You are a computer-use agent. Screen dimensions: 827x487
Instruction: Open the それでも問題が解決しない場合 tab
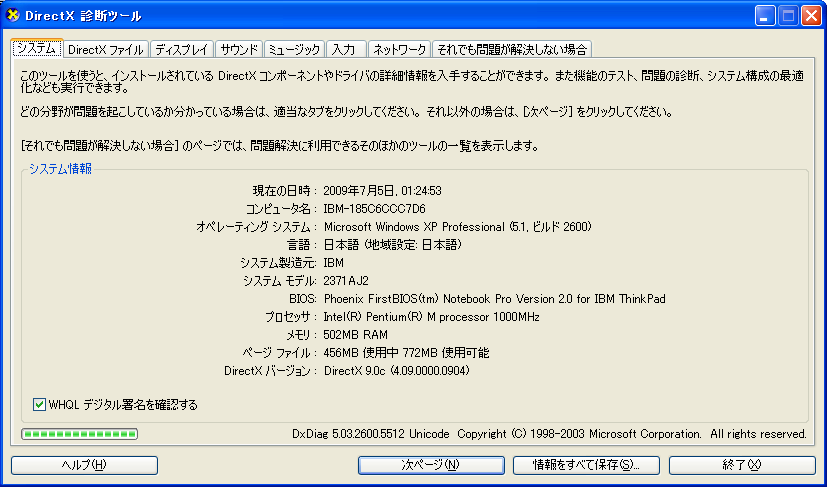[512, 50]
